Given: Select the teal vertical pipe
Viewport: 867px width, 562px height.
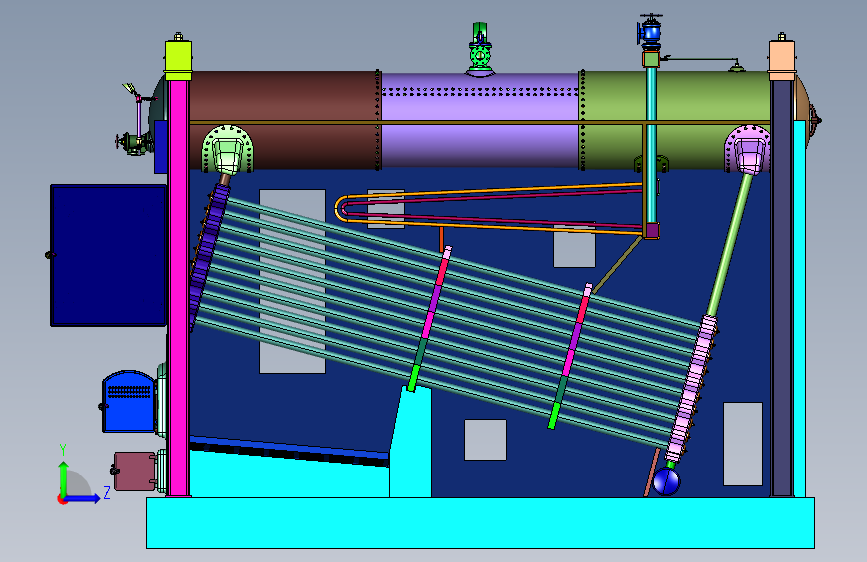Looking at the screenshot, I should pyautogui.click(x=651, y=145).
